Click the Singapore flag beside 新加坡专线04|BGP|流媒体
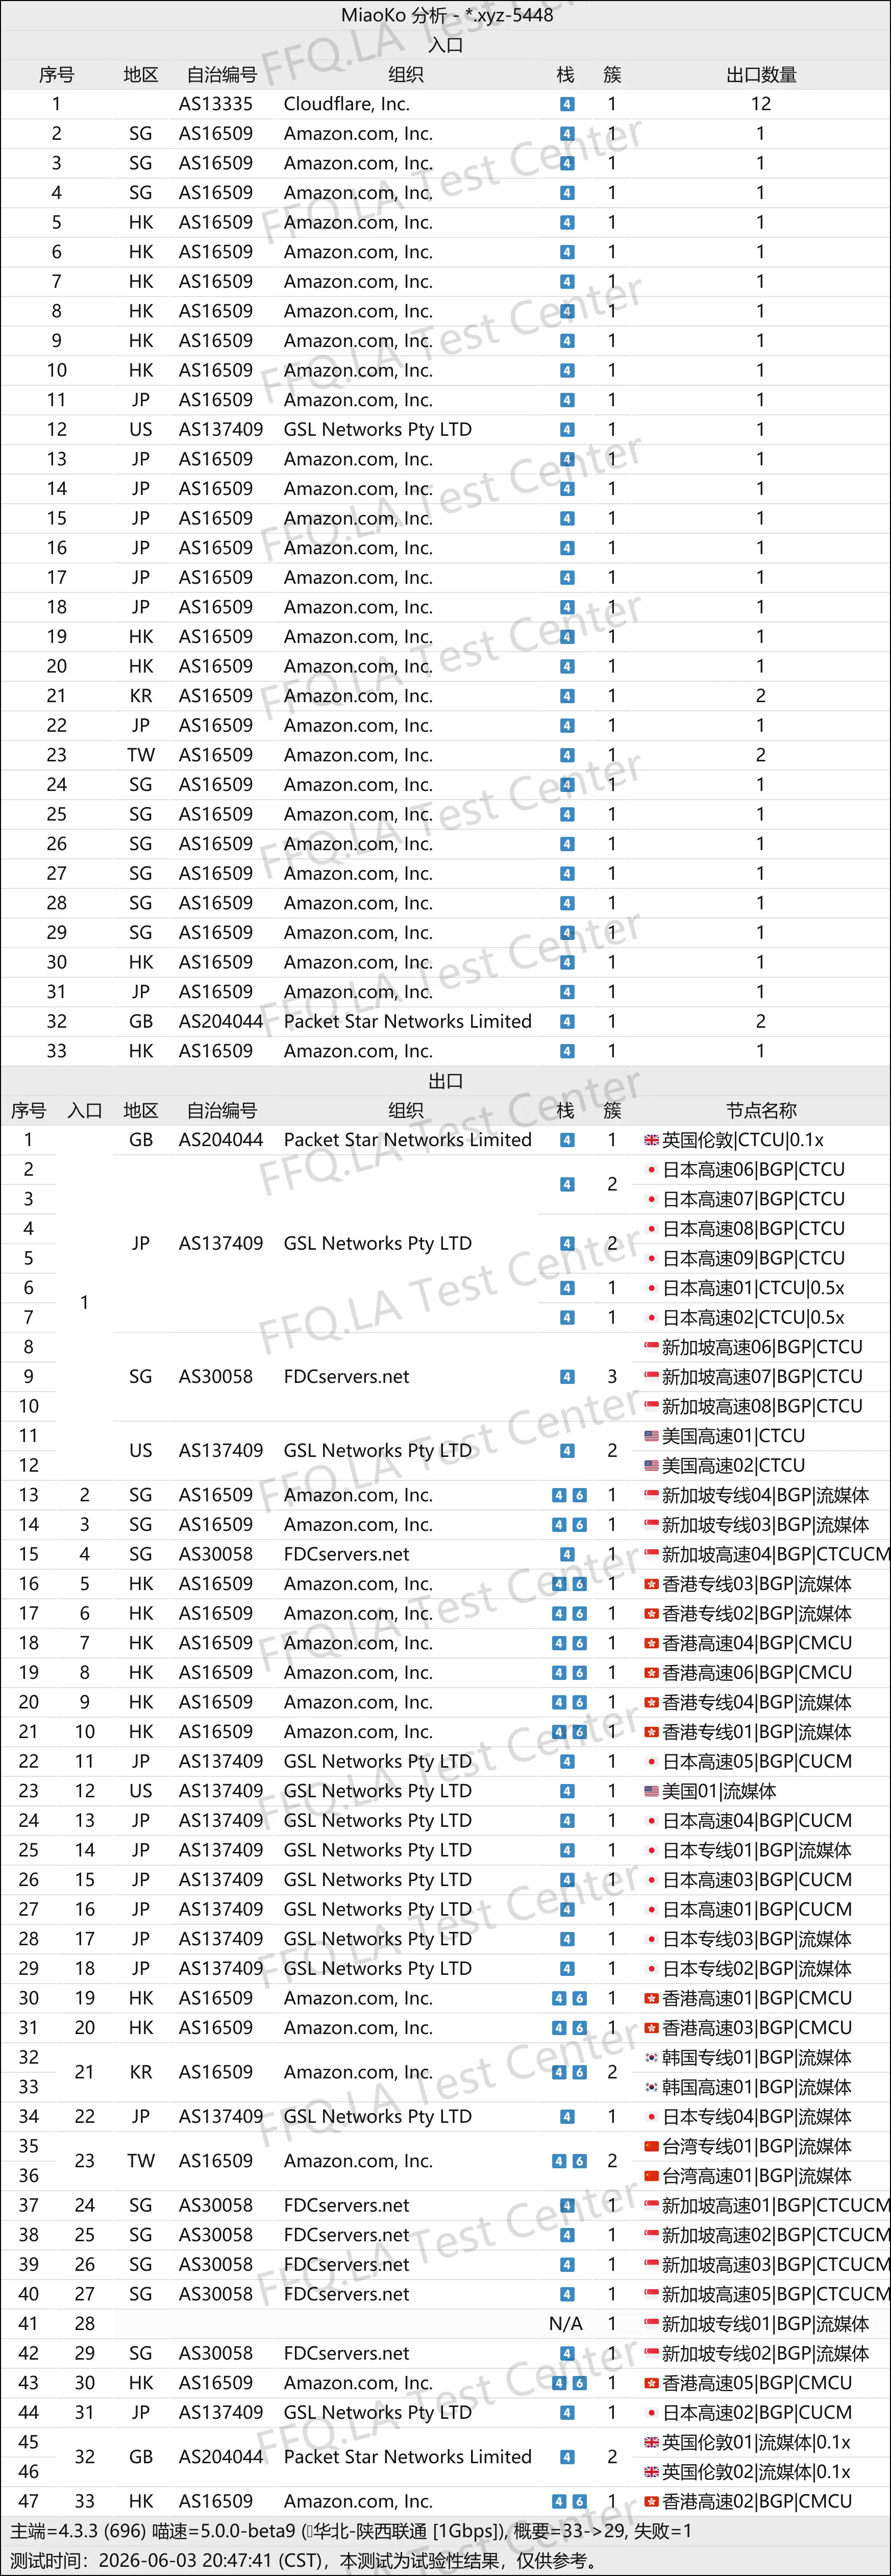This screenshot has height=2576, width=891. [x=651, y=1495]
